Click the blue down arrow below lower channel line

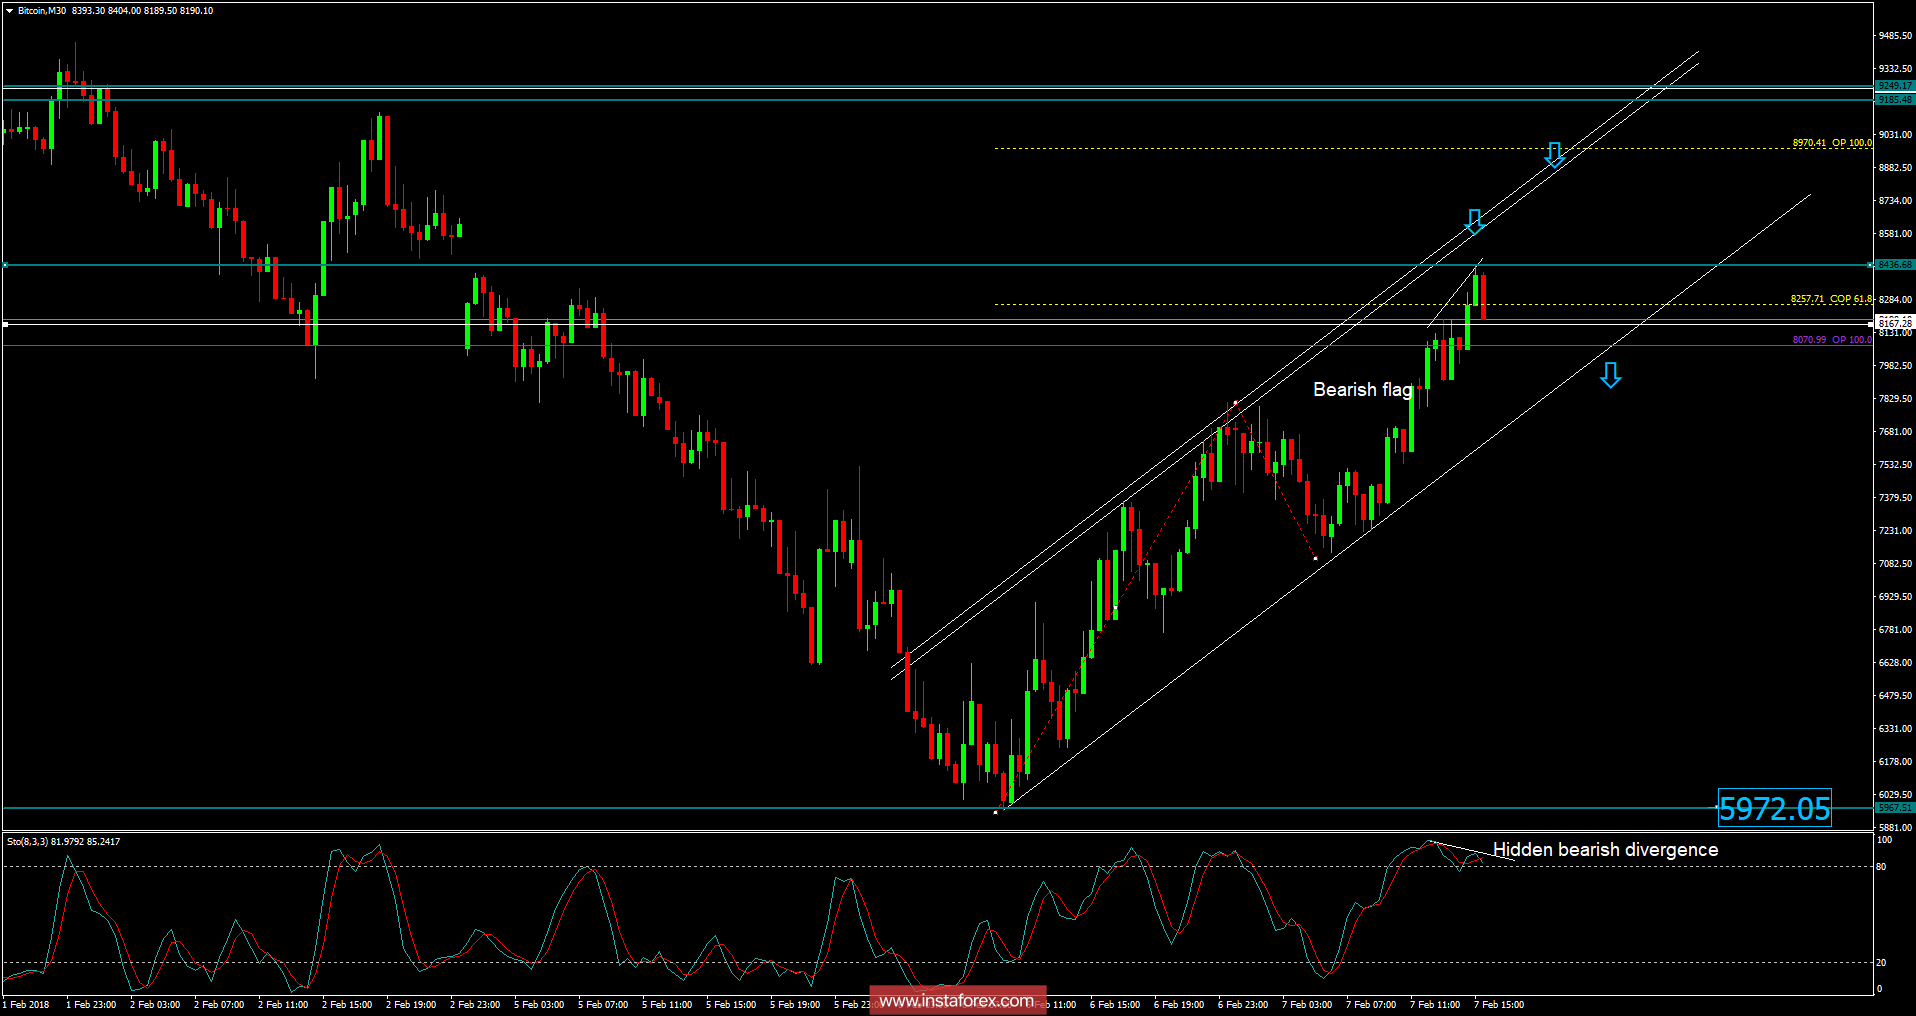point(1610,375)
